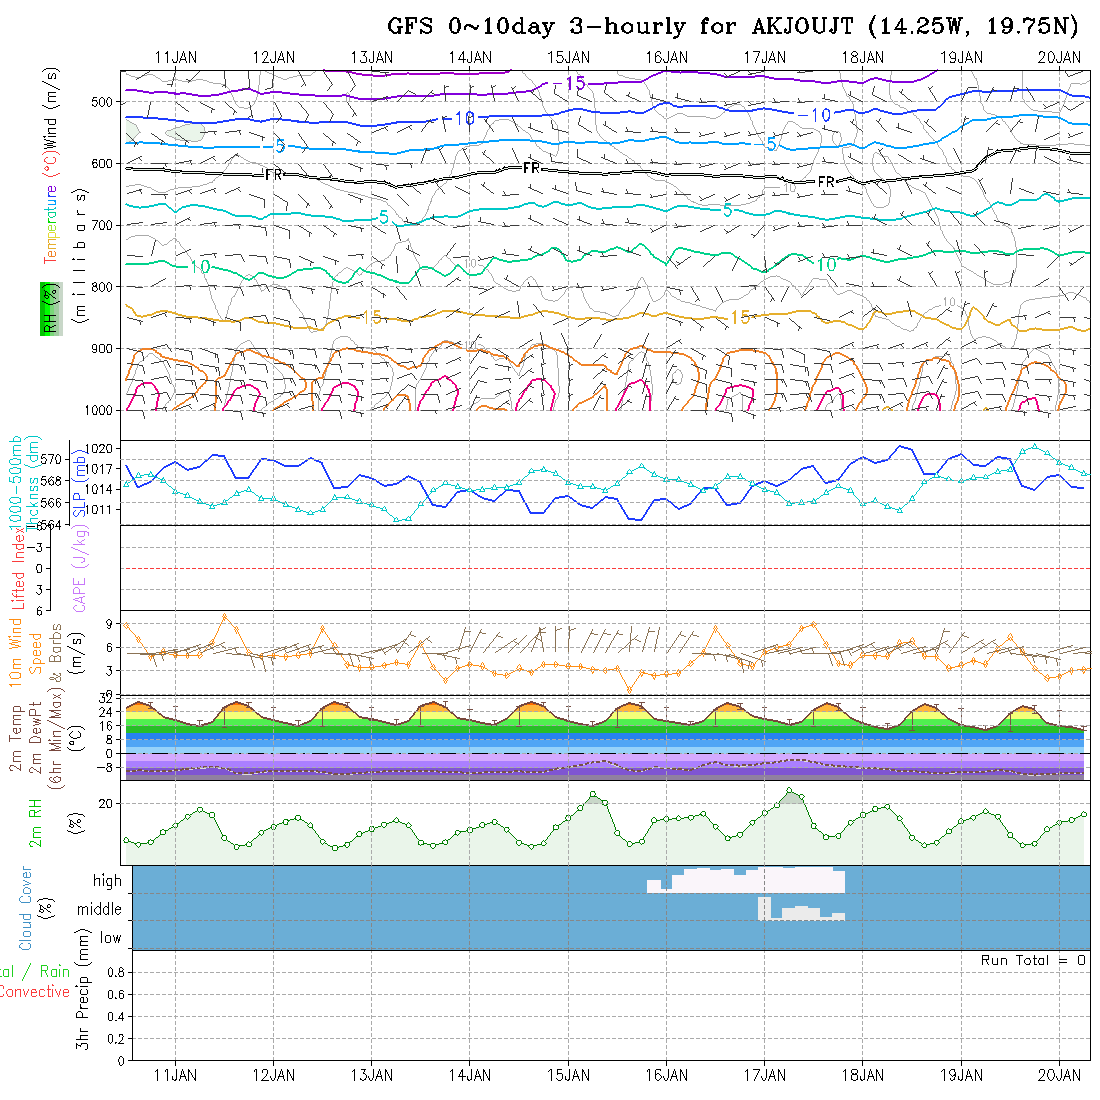The width and height of the screenshot is (1100, 1100).
Task: Click the 'low' cloud level label
Action: pyautogui.click(x=110, y=938)
